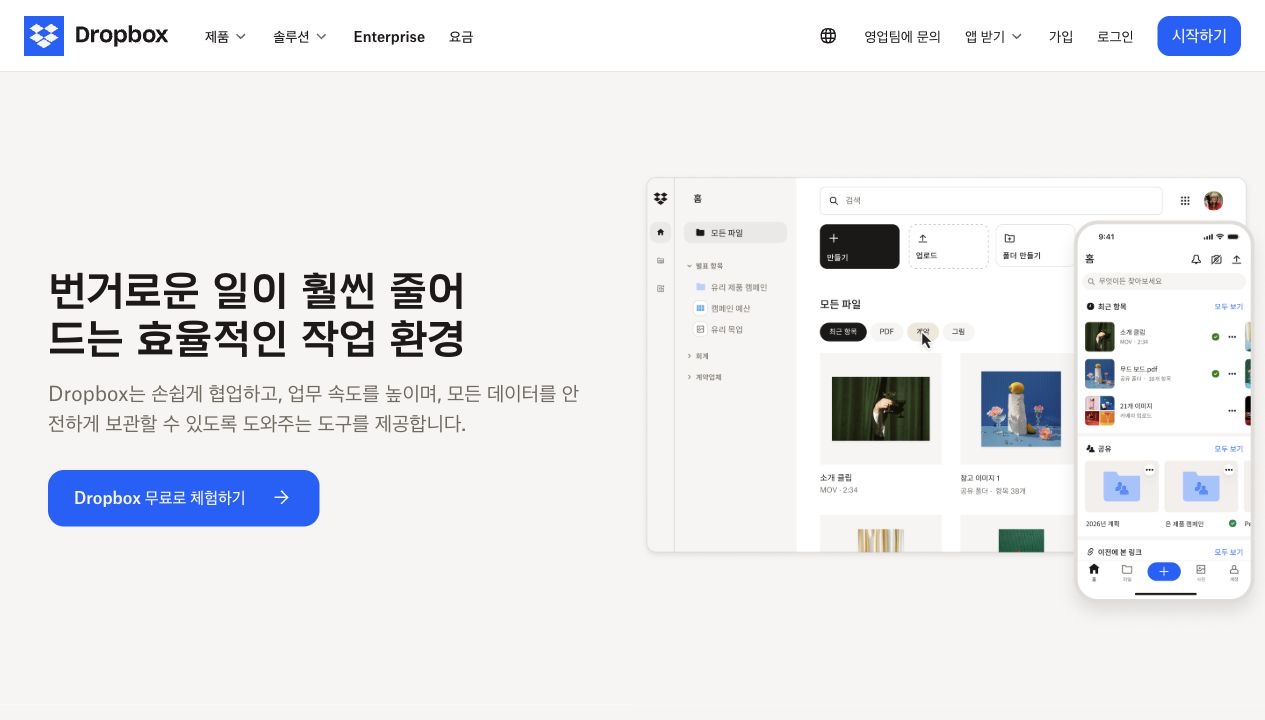Expand the 제품 menu
This screenshot has width=1265, height=720.
pyautogui.click(x=225, y=36)
